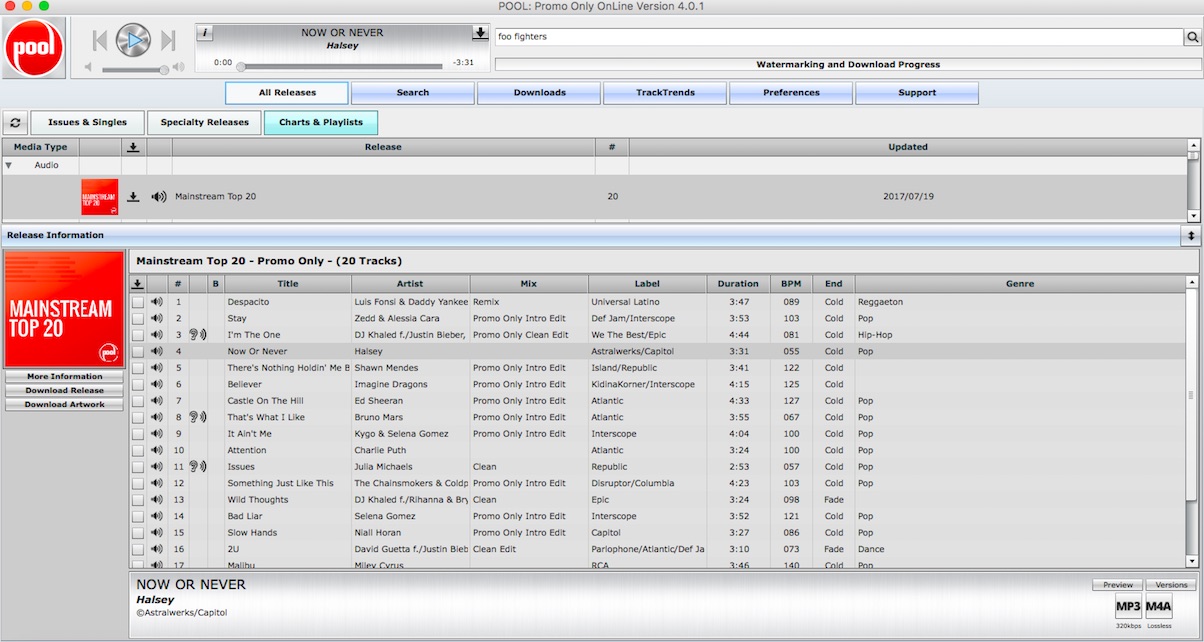Show Issues & Singles releases
The width and height of the screenshot is (1204, 642).
tap(87, 123)
